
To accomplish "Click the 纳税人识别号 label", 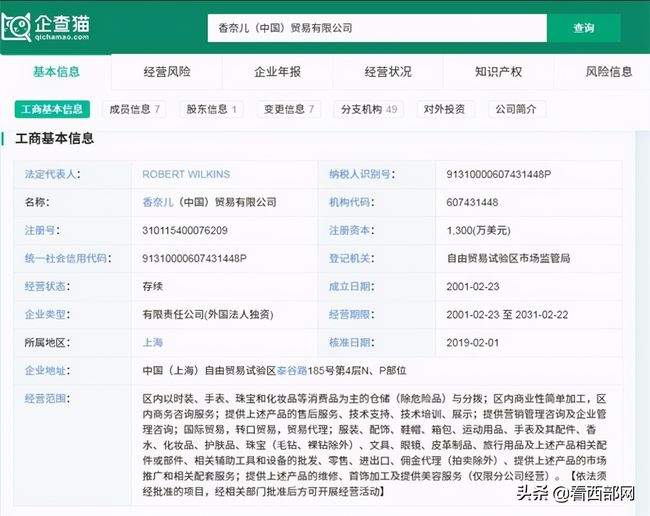I will pos(361,174).
